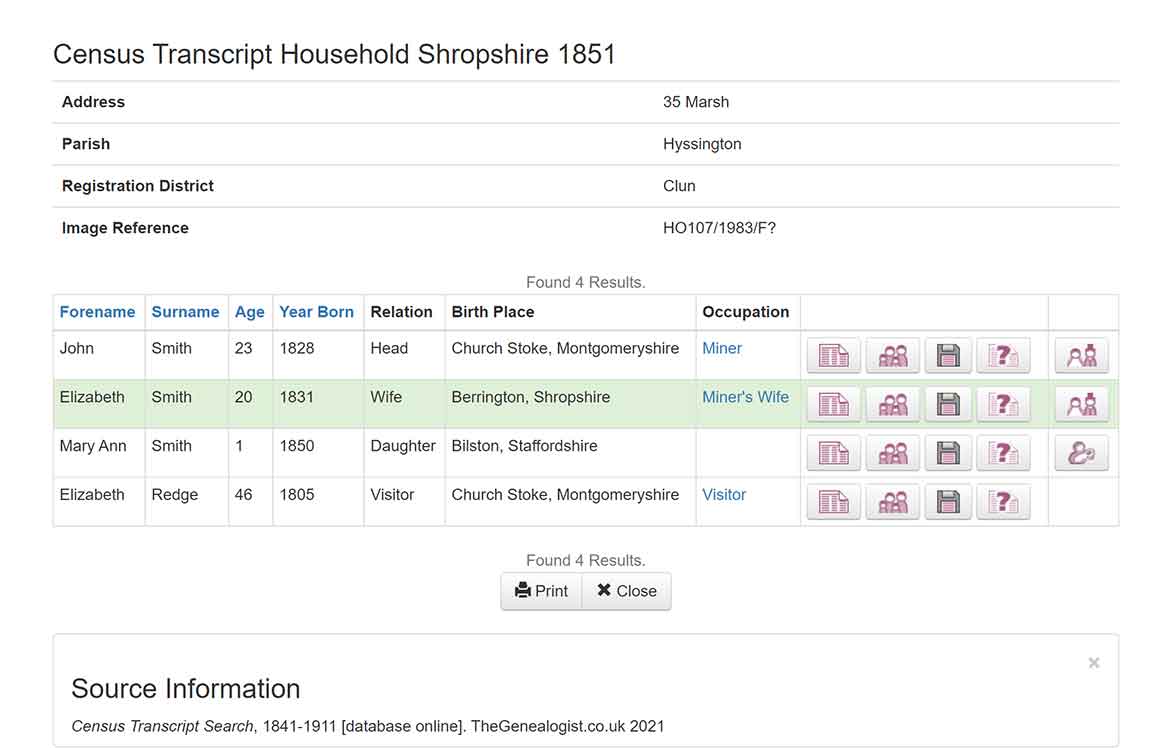The image size is (1172, 748).
Task: Click birth place Berrington, Shropshire
Action: coord(531,397)
